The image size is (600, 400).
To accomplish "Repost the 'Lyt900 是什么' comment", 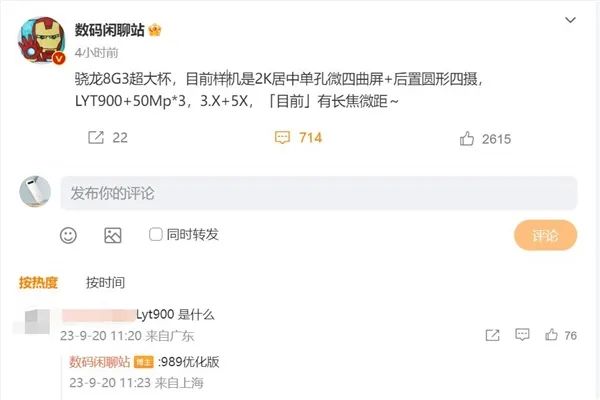I will coord(492,335).
